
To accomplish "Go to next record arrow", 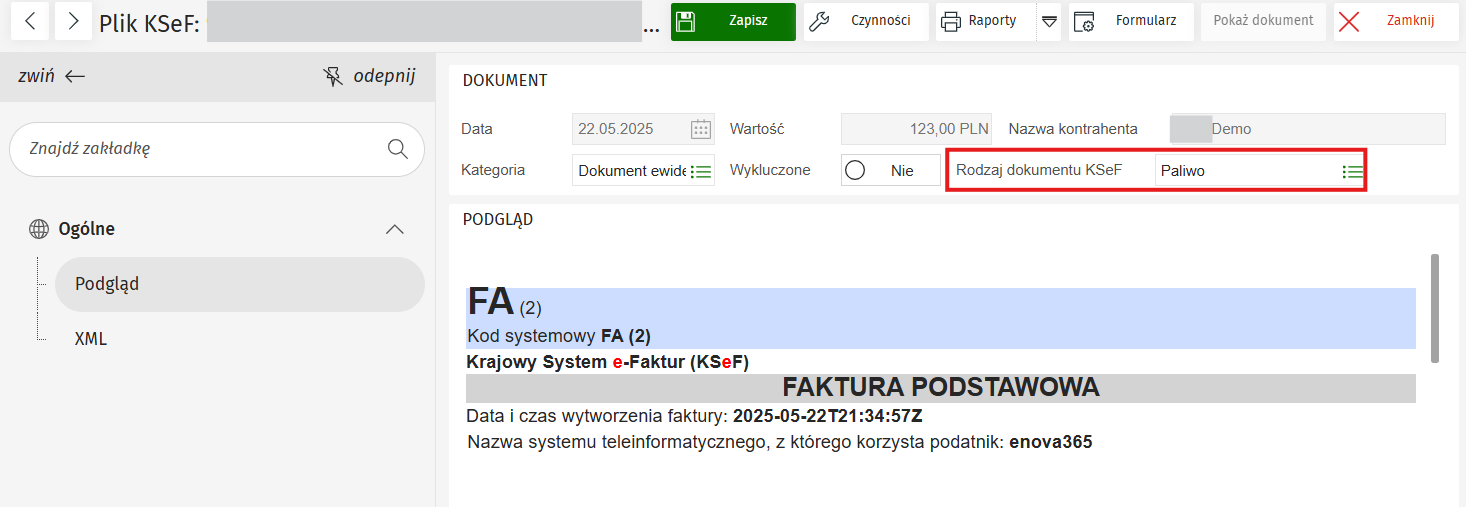I will (73, 21).
